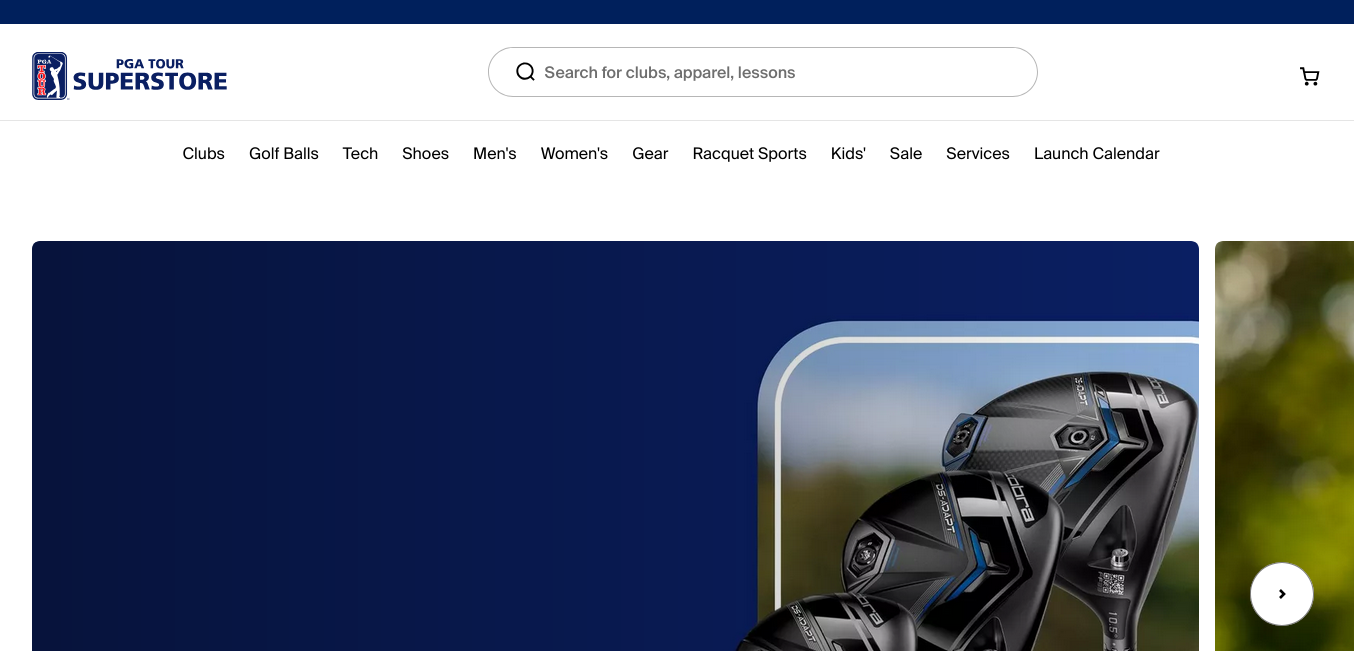View the Sale section
Image resolution: width=1366 pixels, height=651 pixels.
[906, 153]
